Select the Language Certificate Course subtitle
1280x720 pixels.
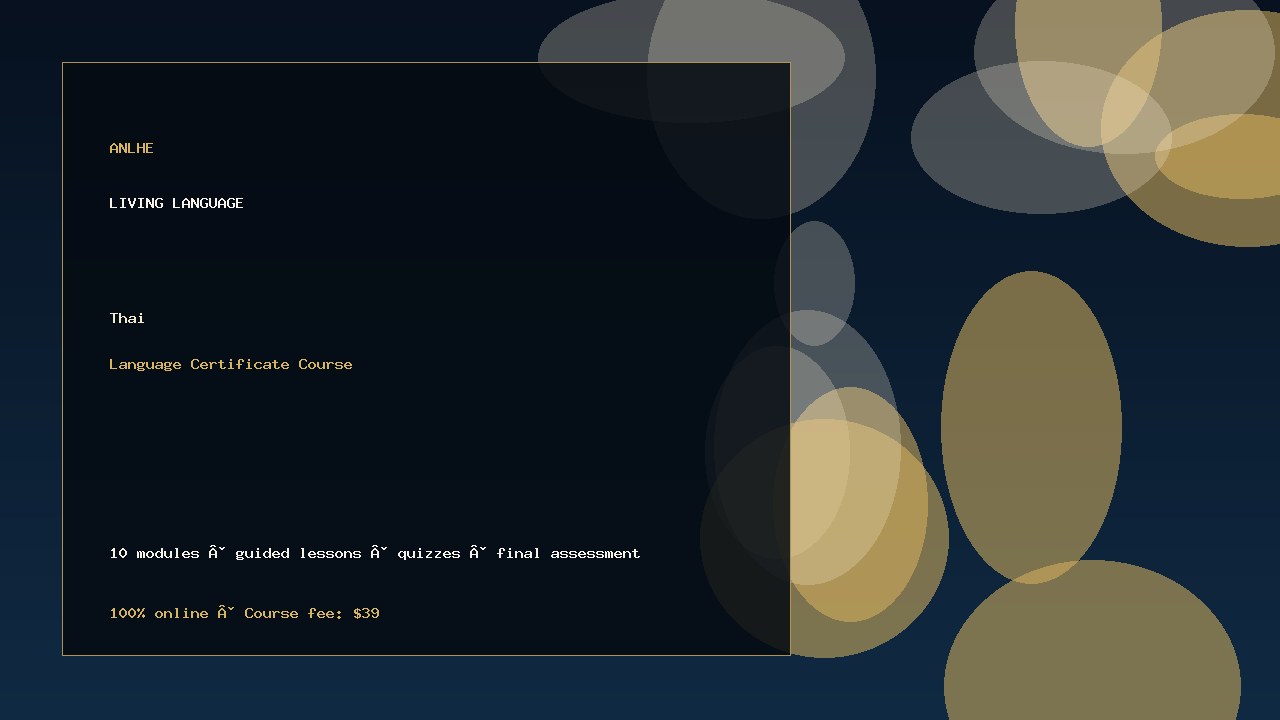point(231,364)
